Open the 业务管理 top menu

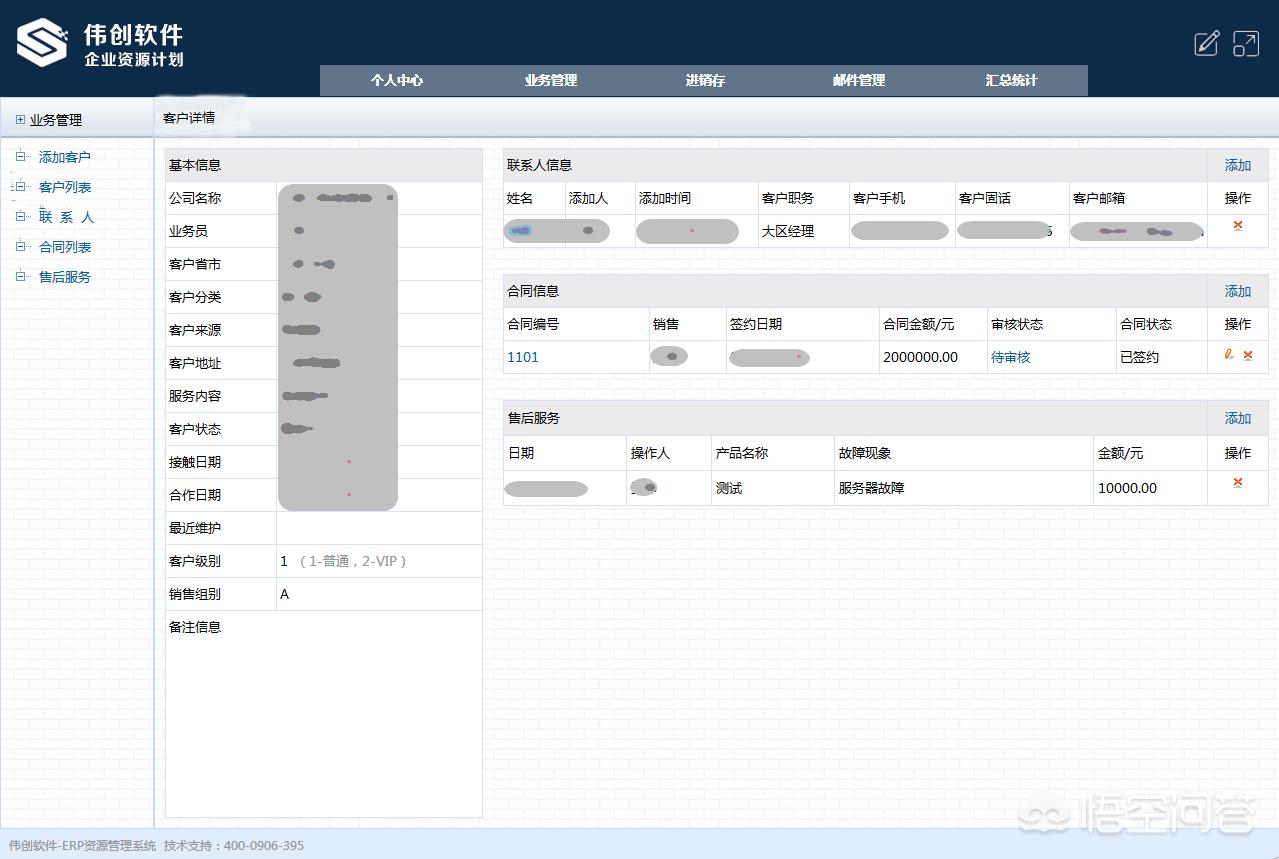point(551,80)
